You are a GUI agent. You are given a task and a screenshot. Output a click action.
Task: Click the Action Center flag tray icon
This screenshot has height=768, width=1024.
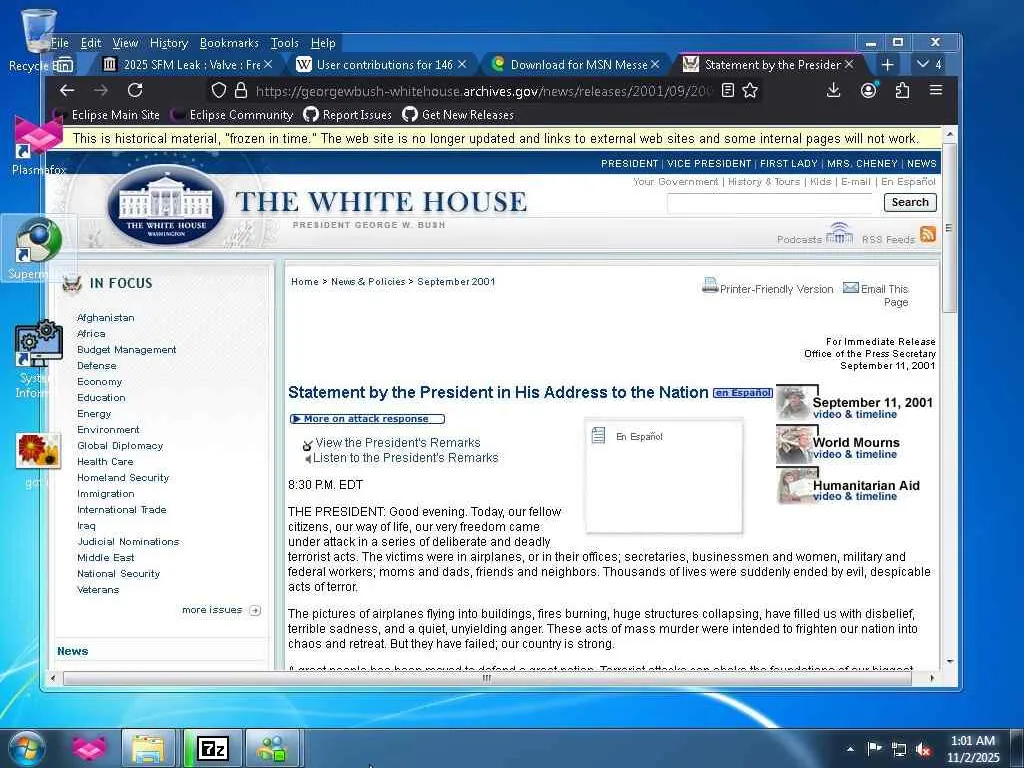pos(874,748)
